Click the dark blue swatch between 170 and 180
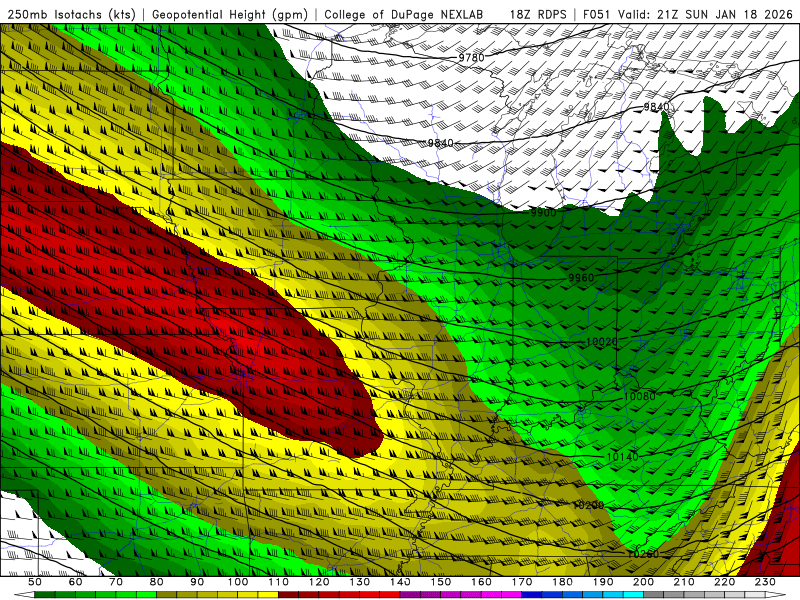800x600 pixels. pos(532,595)
